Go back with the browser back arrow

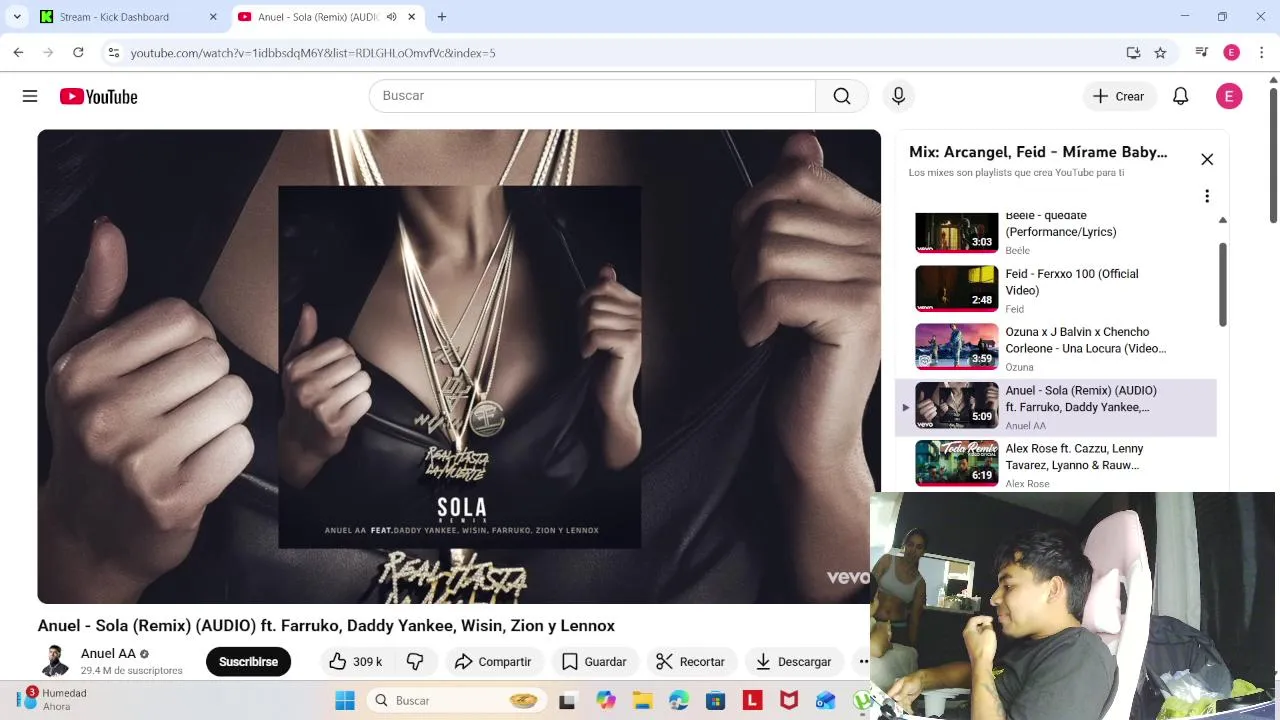(x=18, y=52)
